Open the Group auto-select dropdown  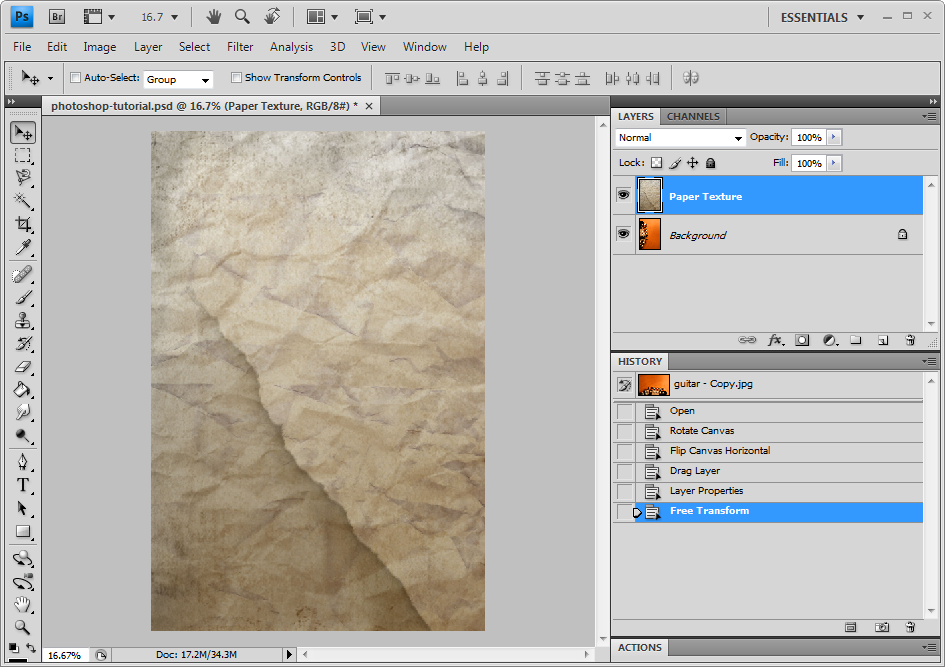tap(179, 79)
